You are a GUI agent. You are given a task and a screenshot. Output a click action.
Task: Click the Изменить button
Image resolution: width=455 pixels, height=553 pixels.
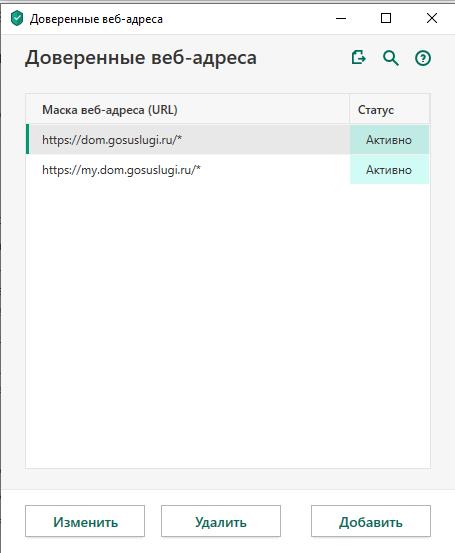[85, 521]
